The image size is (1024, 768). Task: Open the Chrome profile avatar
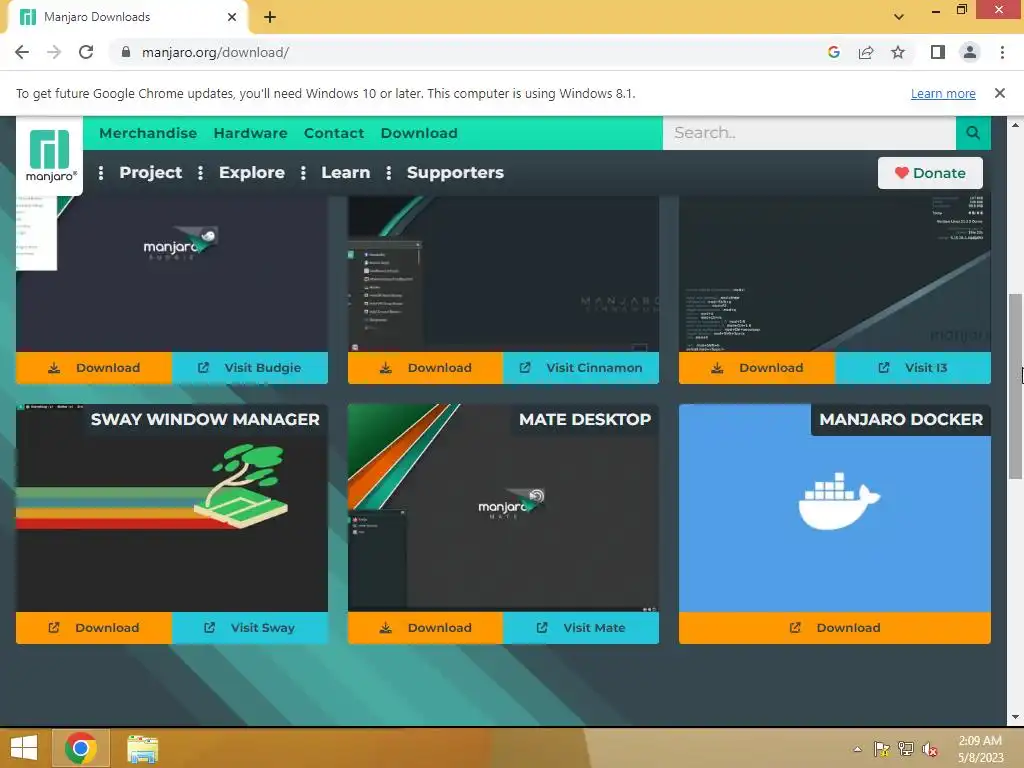point(970,52)
